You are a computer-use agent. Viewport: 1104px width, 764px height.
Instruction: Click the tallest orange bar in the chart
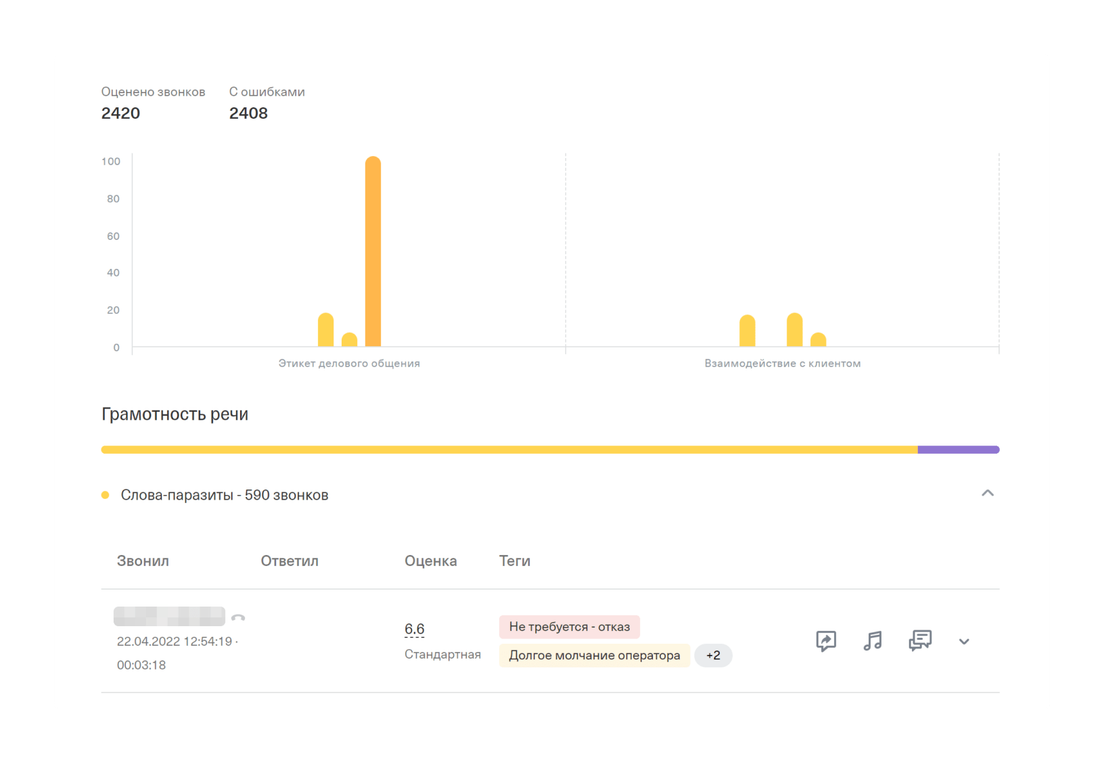373,252
